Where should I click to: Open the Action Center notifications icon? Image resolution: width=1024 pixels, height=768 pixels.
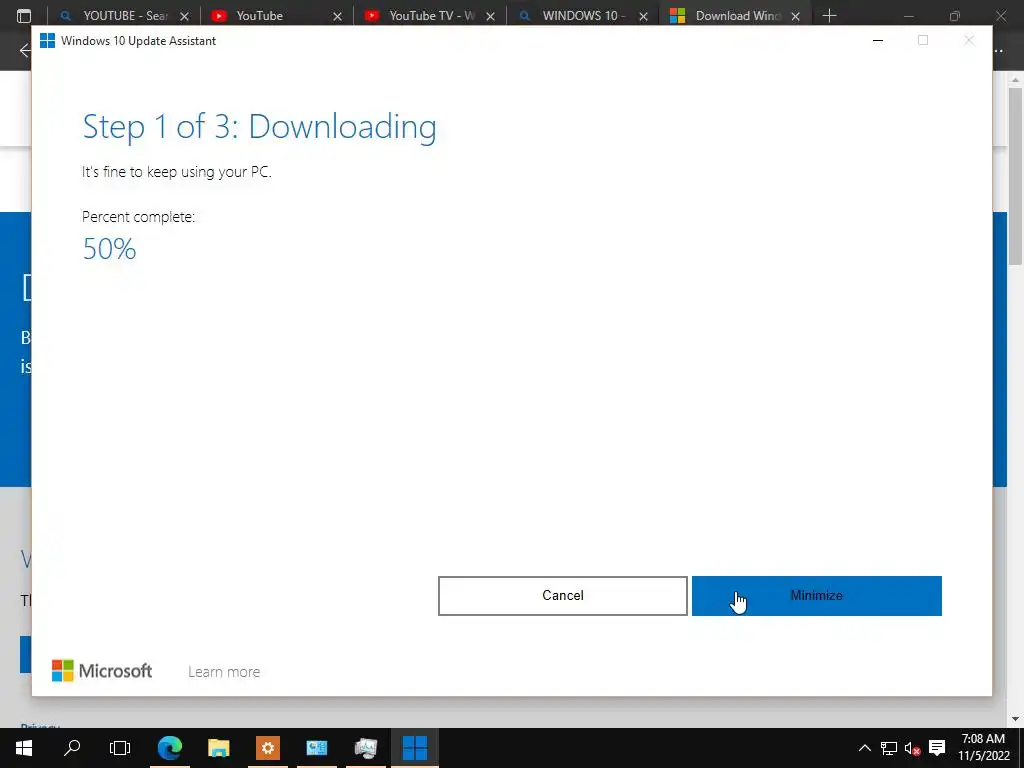[x=937, y=748]
